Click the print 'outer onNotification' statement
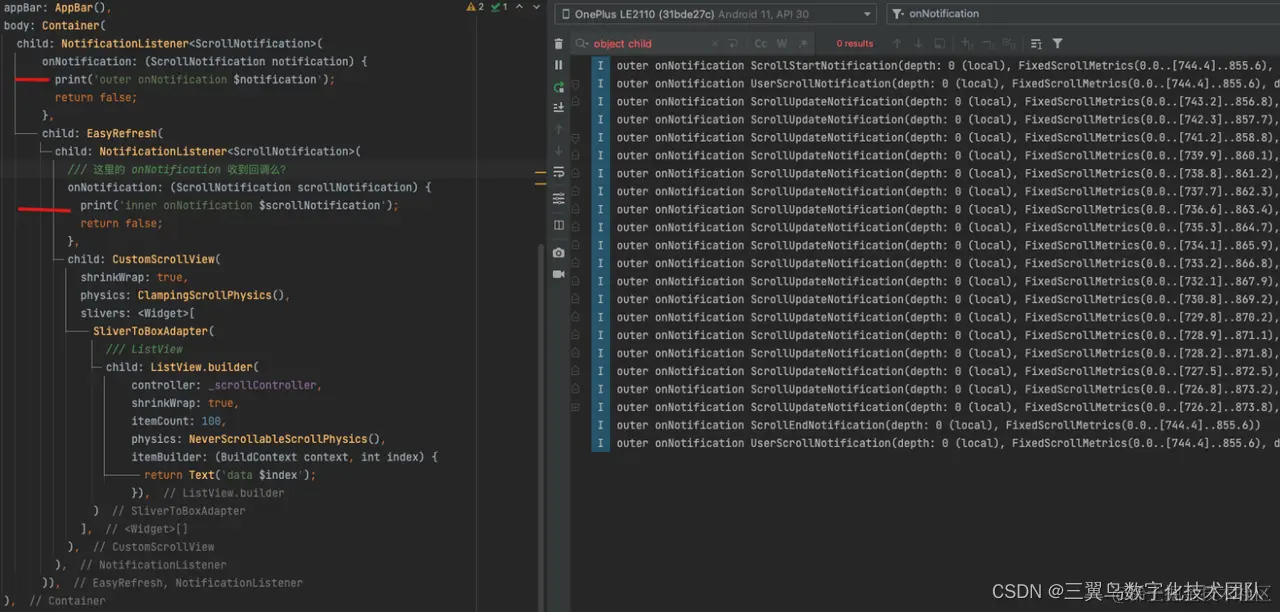The width and height of the screenshot is (1280, 612). click(195, 80)
